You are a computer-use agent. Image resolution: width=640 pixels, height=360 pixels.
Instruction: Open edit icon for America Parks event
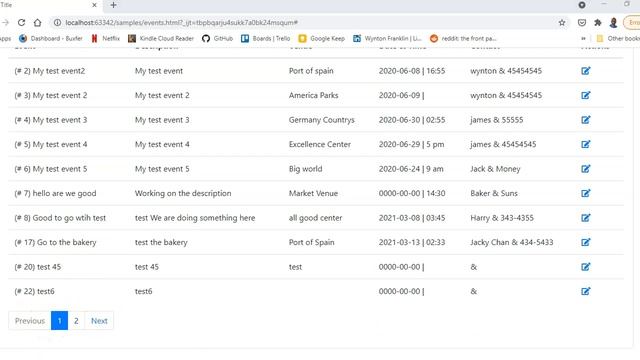[586, 95]
